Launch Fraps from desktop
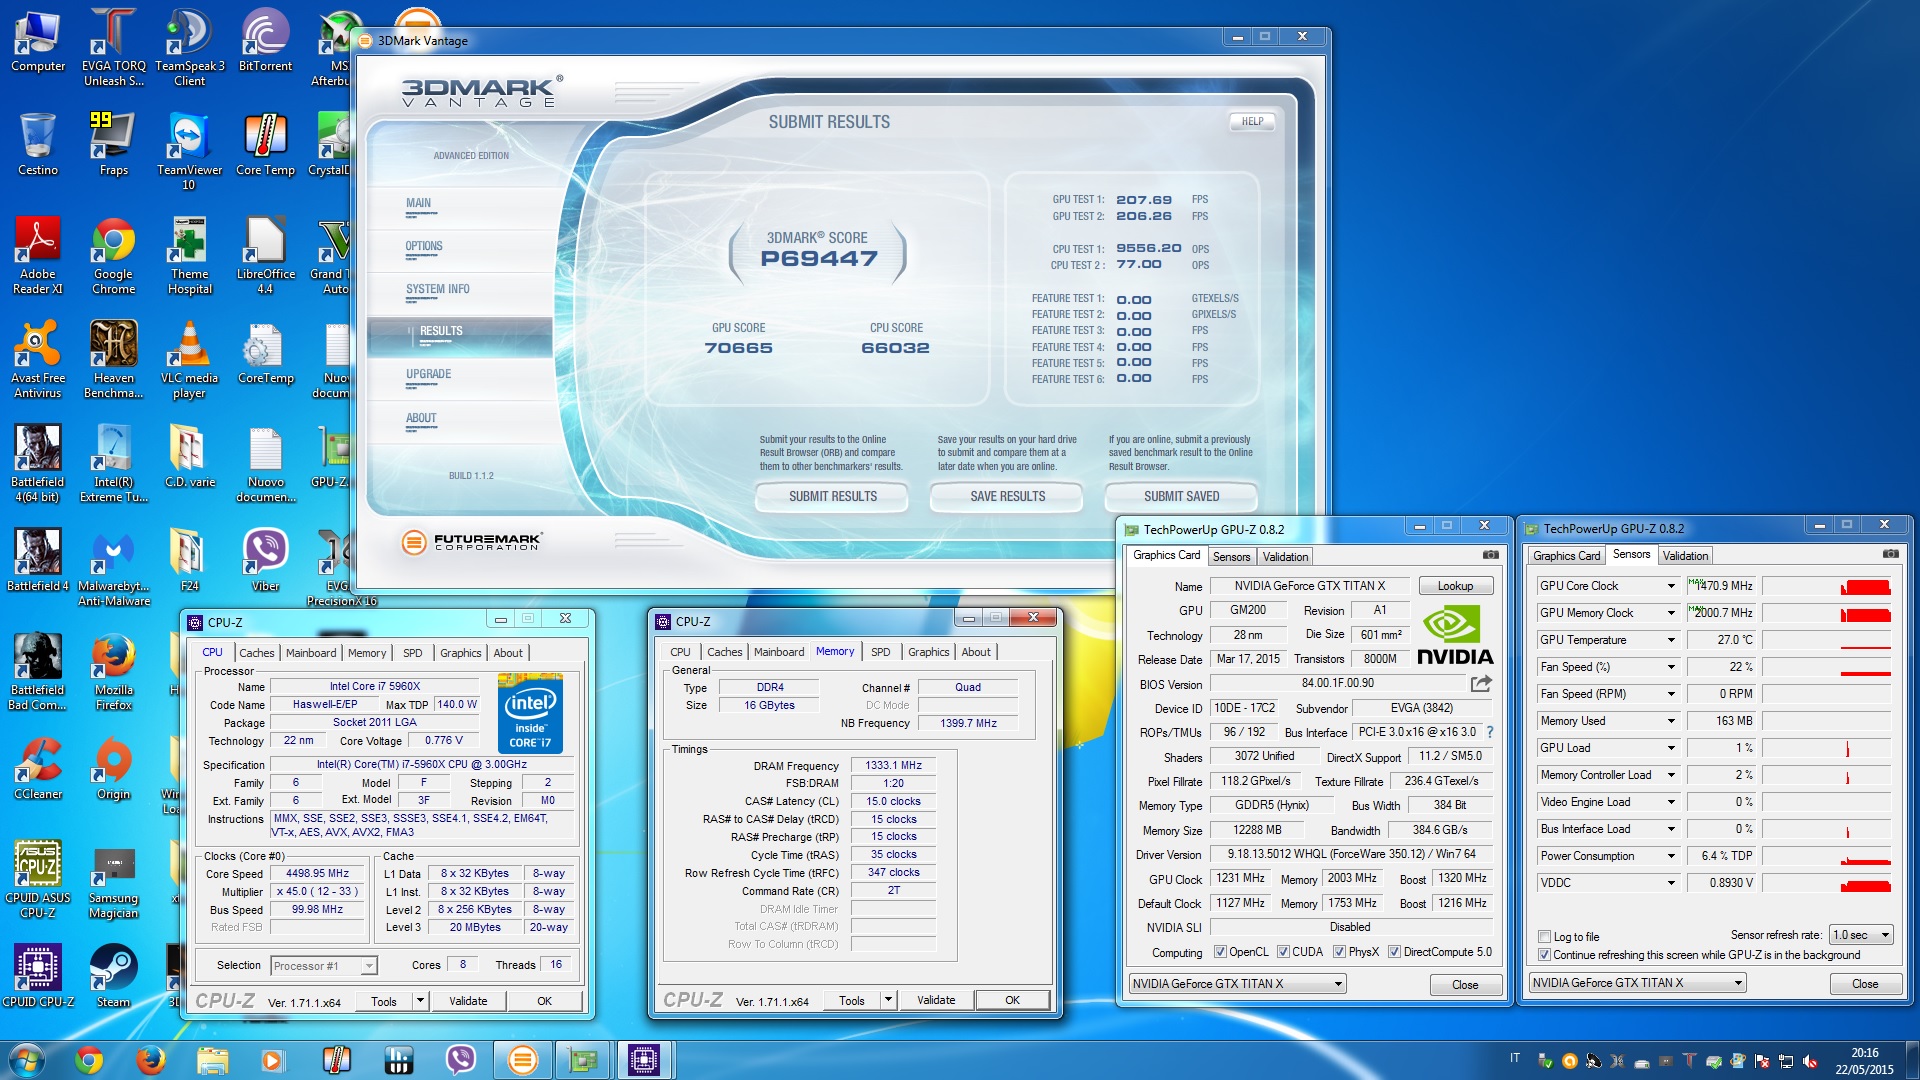The width and height of the screenshot is (1920, 1080). (x=114, y=145)
